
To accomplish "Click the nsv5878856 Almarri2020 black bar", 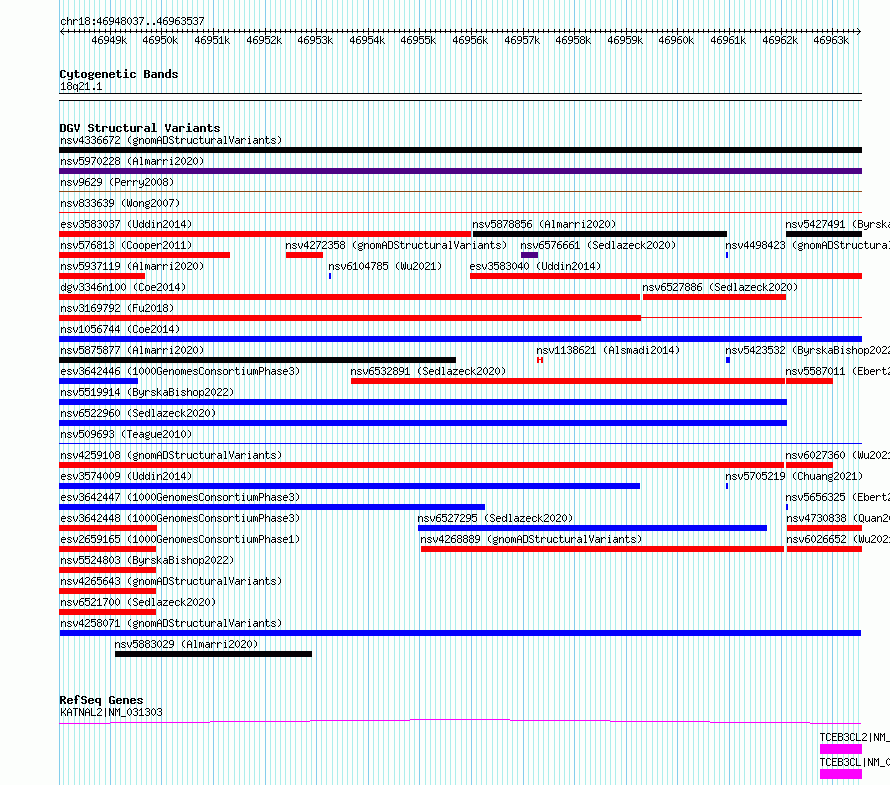I will (599, 234).
